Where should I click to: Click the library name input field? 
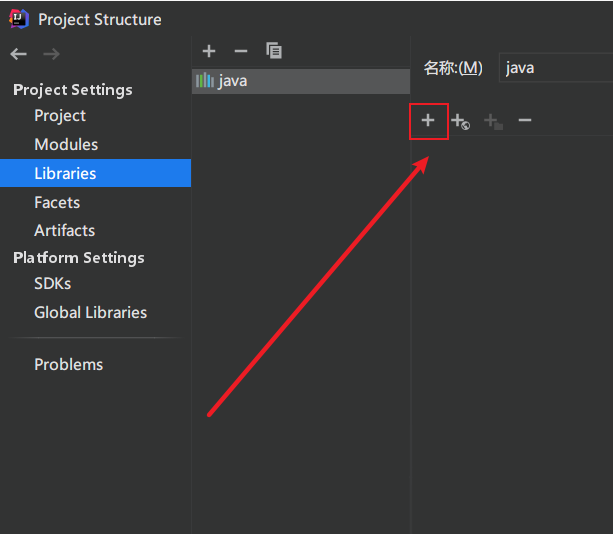tap(555, 68)
